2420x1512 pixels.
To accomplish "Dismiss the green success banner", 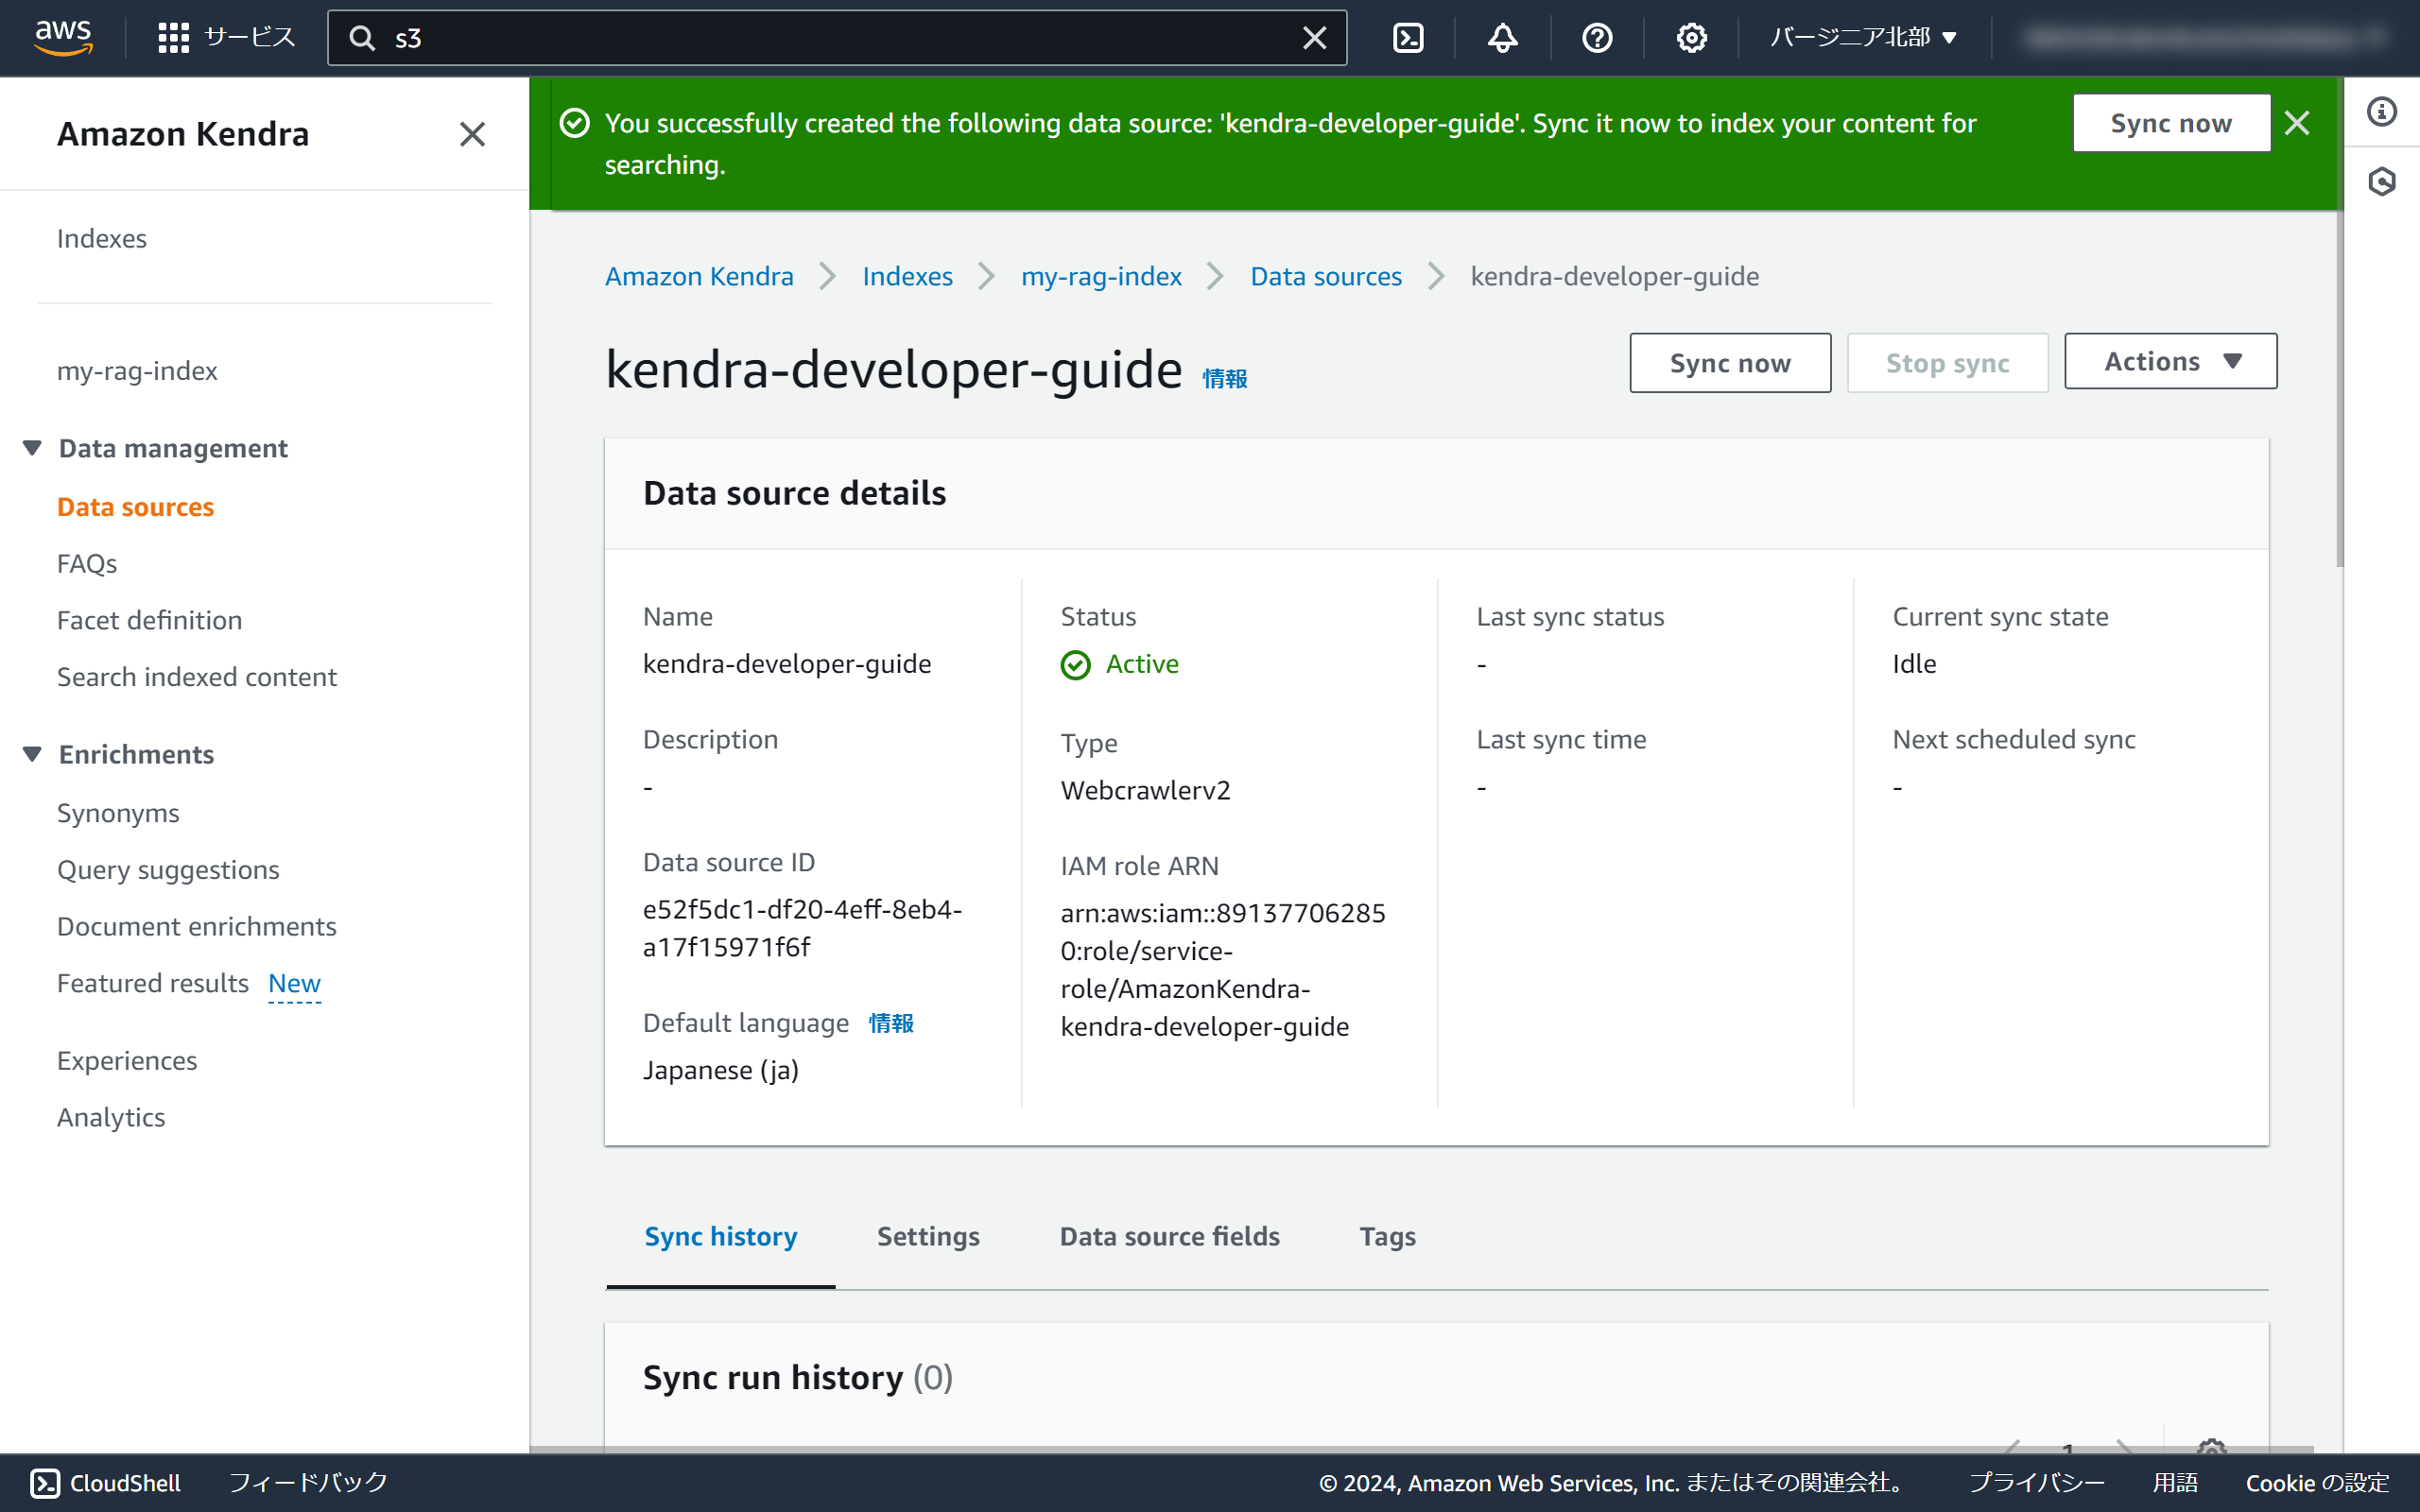I will tap(2297, 123).
